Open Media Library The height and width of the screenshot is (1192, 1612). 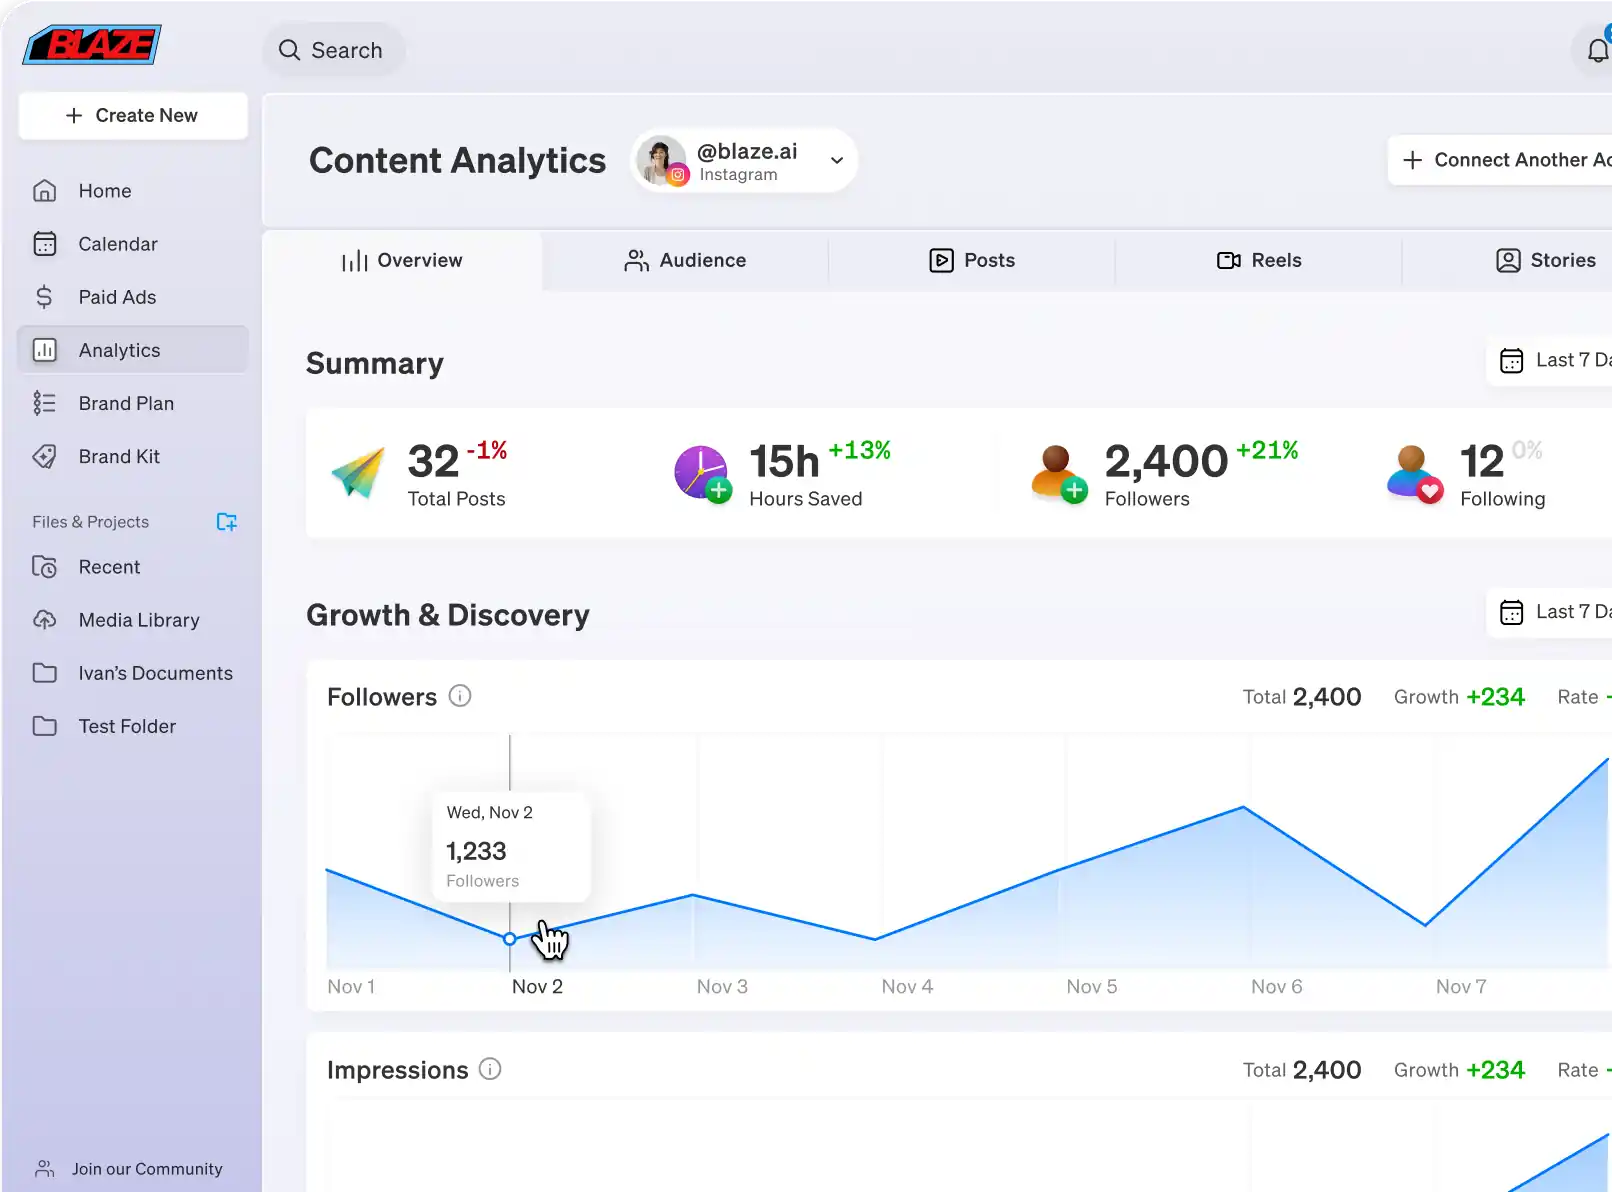133,620
